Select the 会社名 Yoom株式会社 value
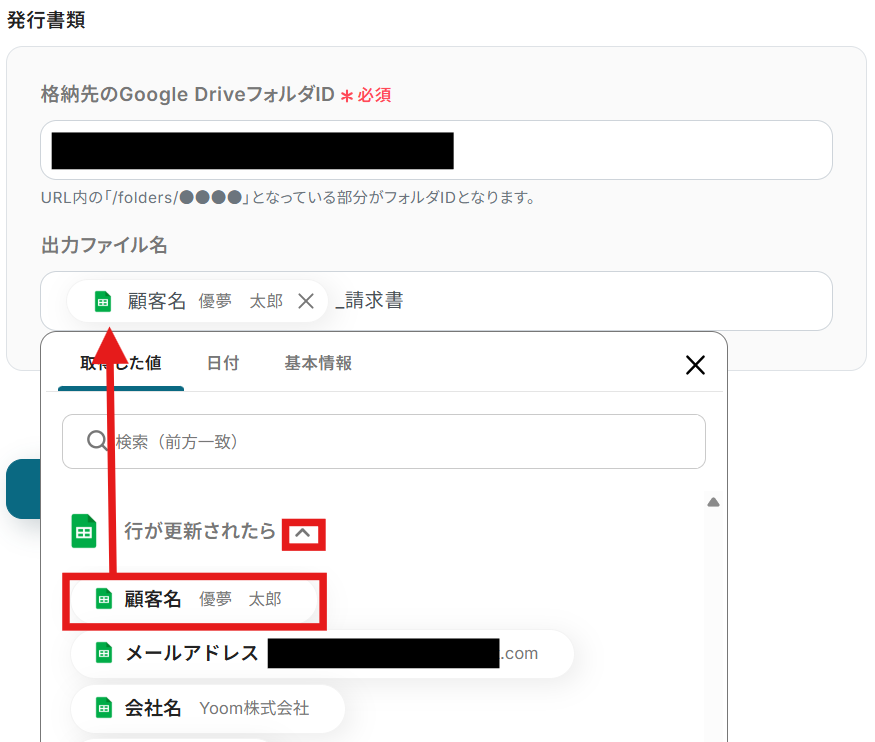The image size is (875, 742). coord(208,709)
